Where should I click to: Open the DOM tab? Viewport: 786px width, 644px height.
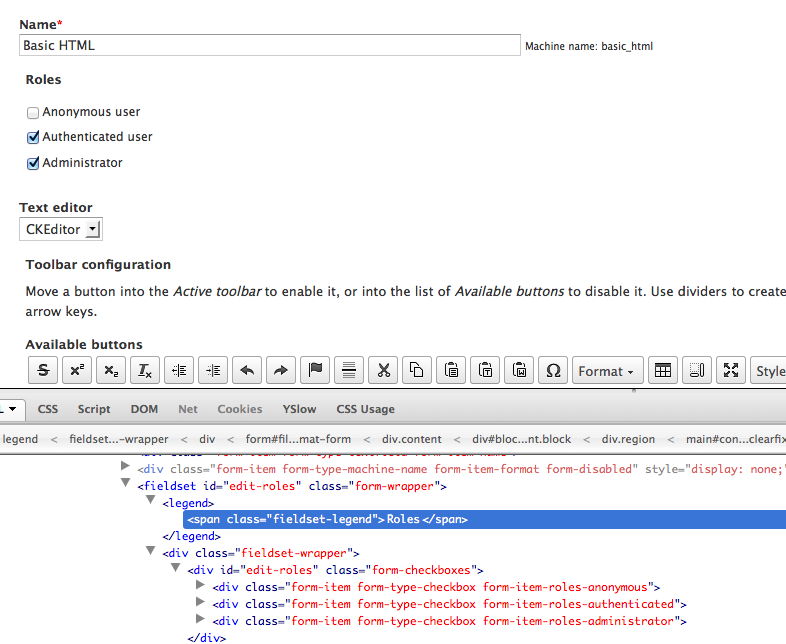click(x=144, y=409)
